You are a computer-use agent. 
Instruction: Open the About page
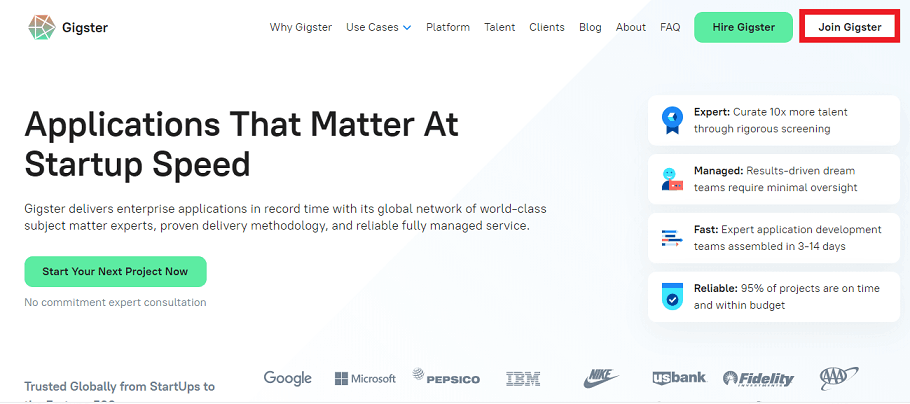[631, 27]
